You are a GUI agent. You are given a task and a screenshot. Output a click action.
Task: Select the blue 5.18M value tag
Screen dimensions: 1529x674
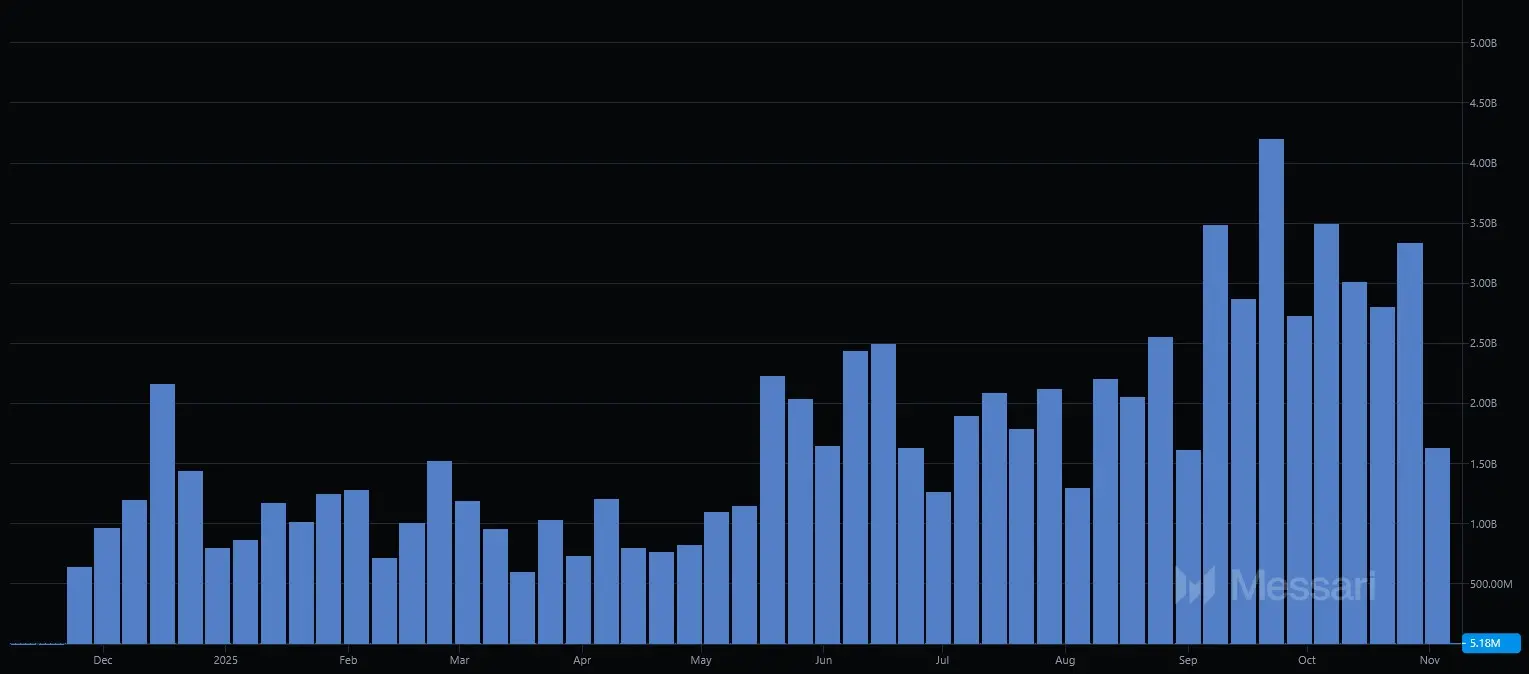coord(1490,643)
